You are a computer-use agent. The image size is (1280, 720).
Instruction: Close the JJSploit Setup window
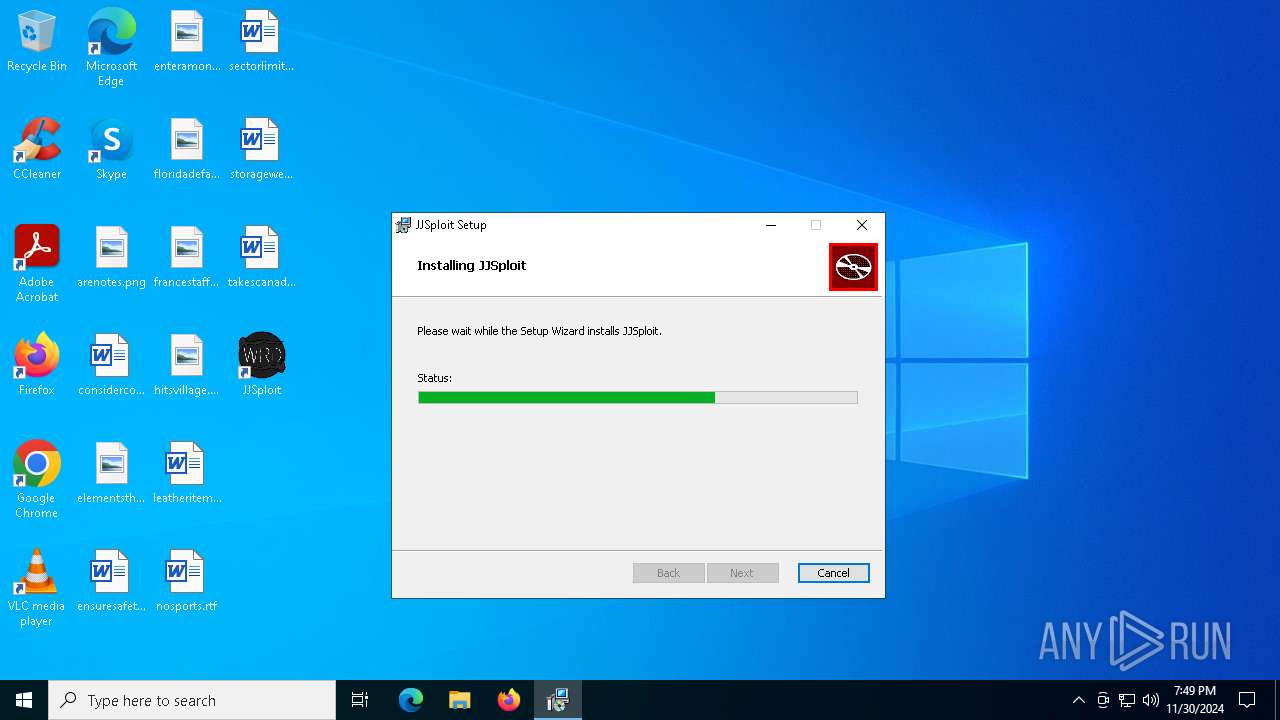[862, 225]
